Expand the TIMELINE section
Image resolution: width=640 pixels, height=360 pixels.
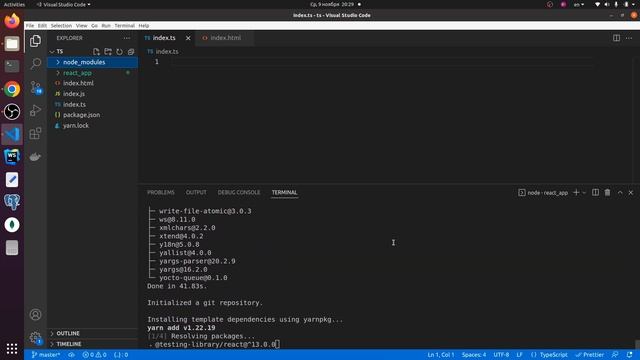[93, 344]
